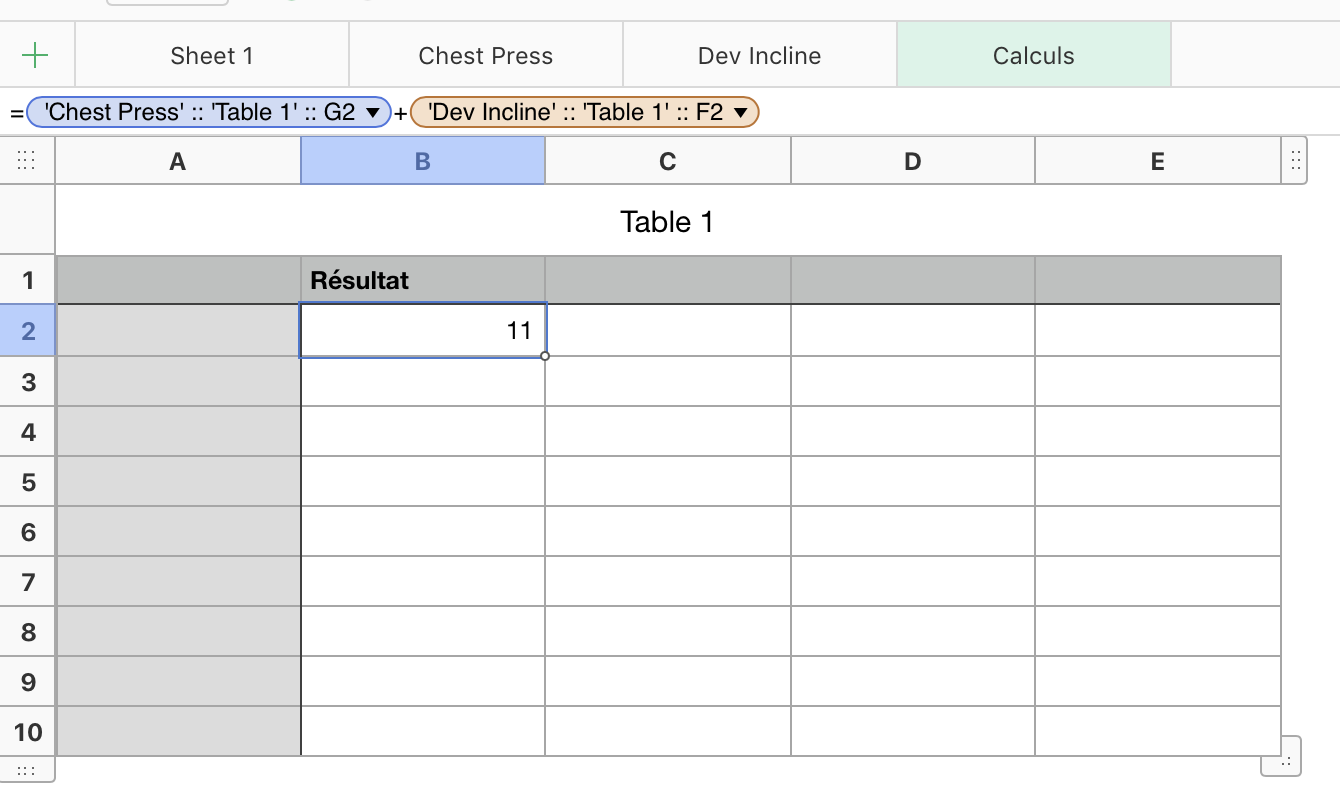Select the row 2 header

coord(28,330)
